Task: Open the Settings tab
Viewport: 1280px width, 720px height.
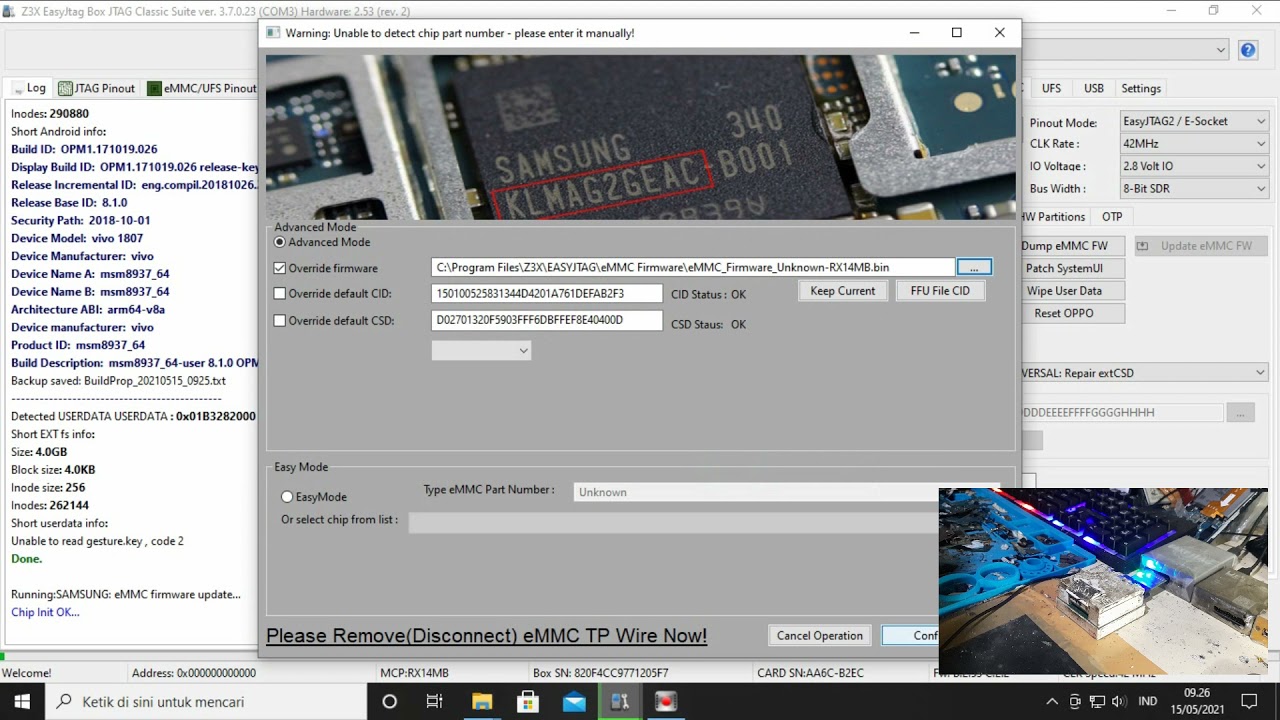Action: coord(1141,88)
